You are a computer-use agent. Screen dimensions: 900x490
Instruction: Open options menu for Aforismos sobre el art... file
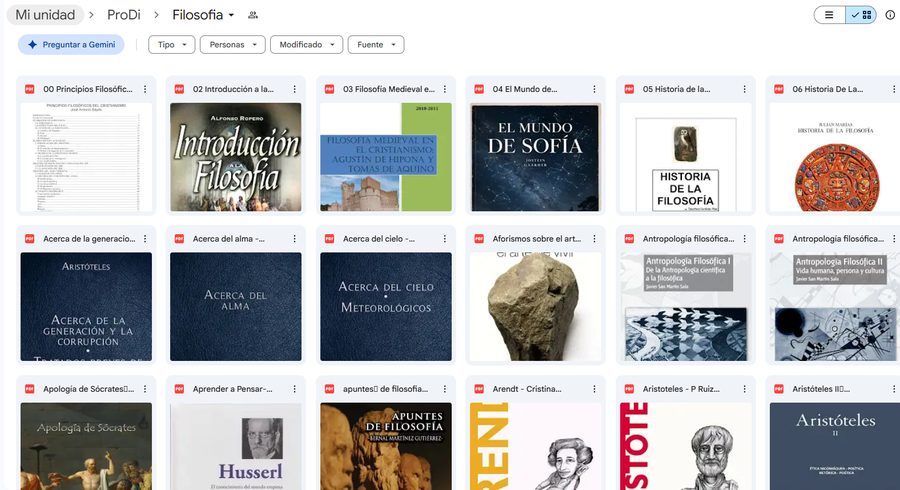click(595, 239)
